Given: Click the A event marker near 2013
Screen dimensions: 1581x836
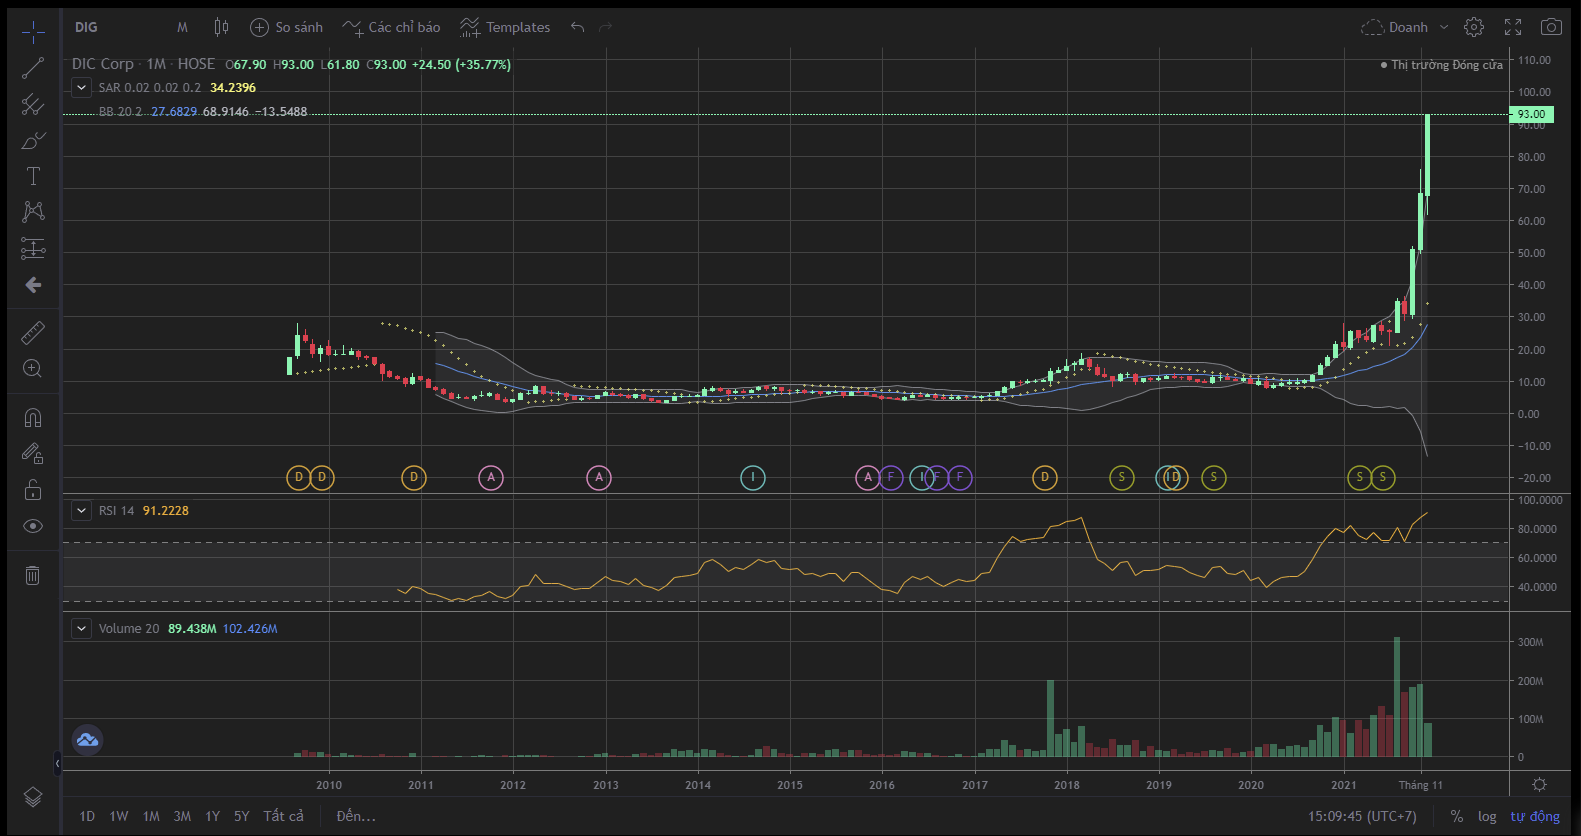Looking at the screenshot, I should [599, 478].
